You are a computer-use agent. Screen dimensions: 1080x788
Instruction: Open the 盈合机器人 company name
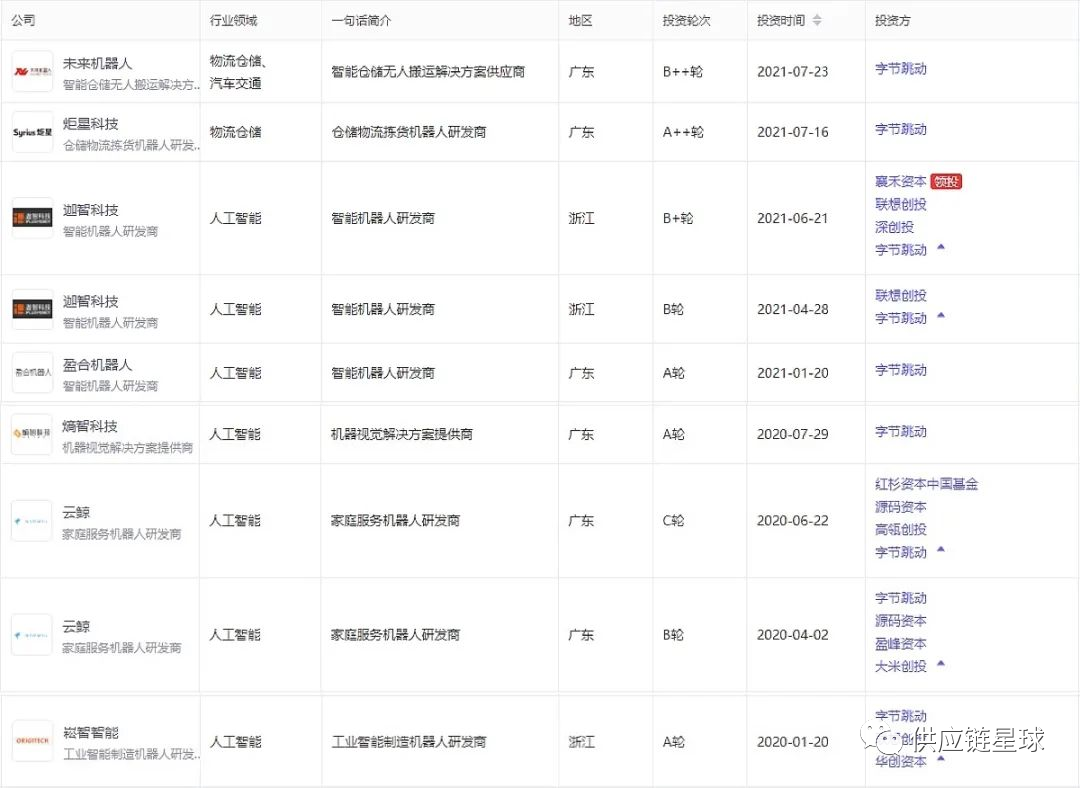click(97, 364)
